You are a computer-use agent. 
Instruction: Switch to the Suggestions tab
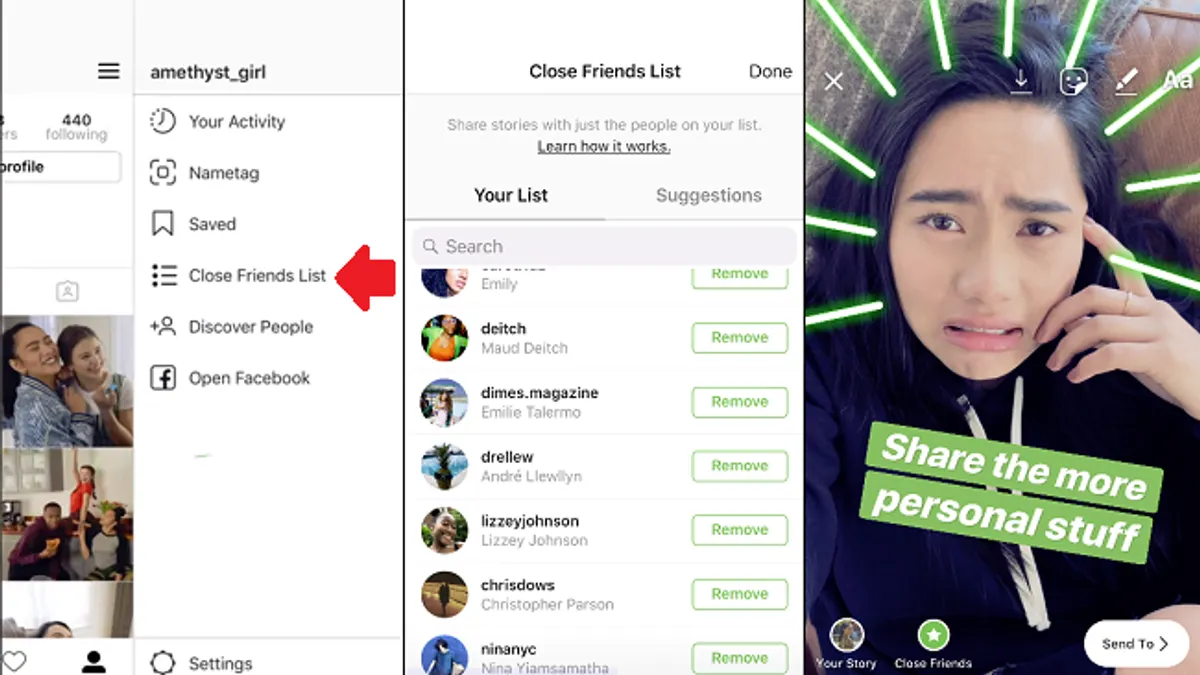(709, 195)
